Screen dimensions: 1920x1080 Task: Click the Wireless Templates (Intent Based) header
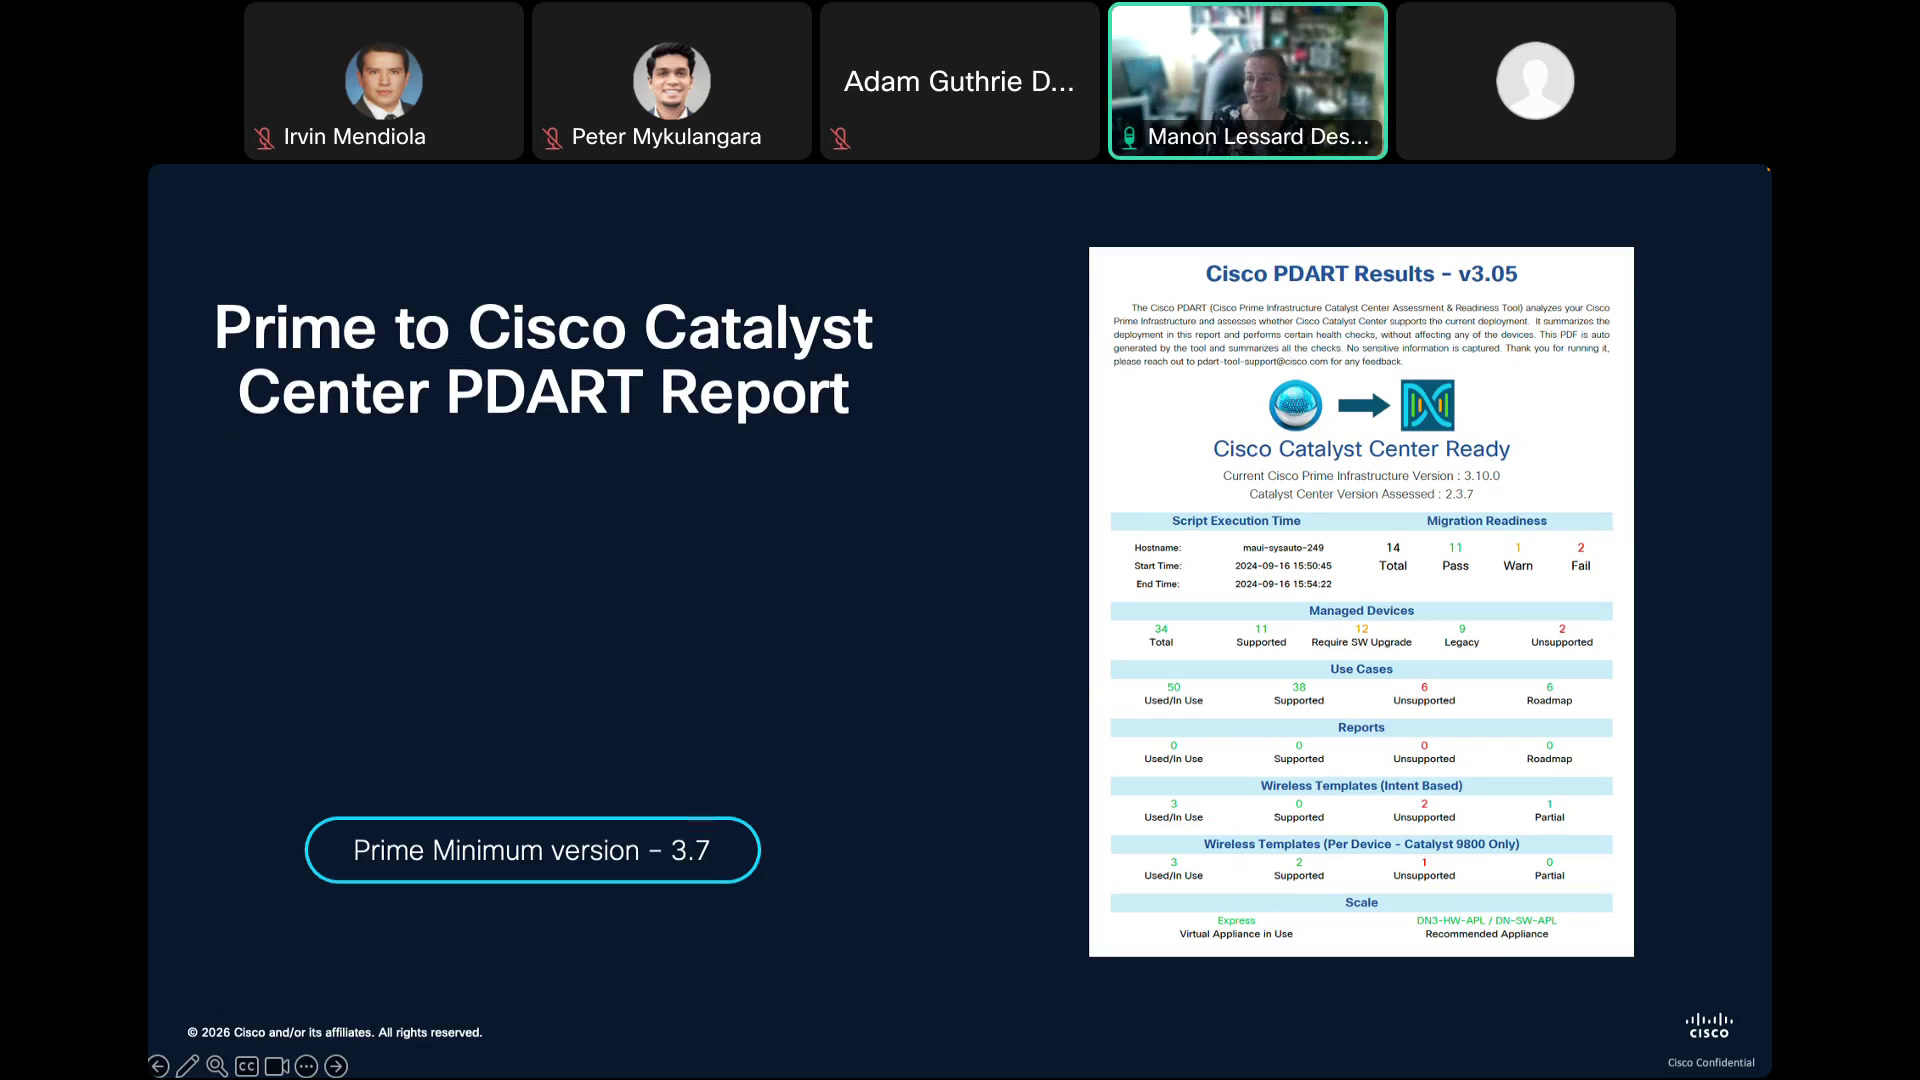tap(1361, 786)
